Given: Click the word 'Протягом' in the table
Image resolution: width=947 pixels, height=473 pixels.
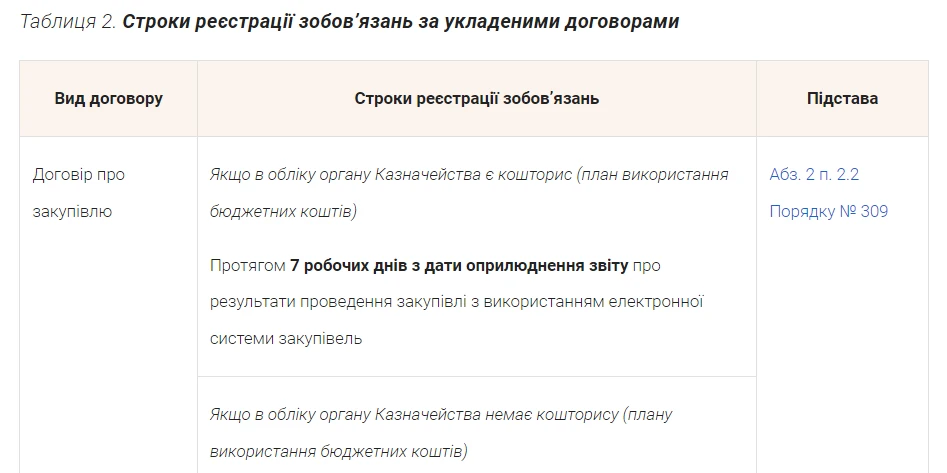Looking at the screenshot, I should click(247, 265).
